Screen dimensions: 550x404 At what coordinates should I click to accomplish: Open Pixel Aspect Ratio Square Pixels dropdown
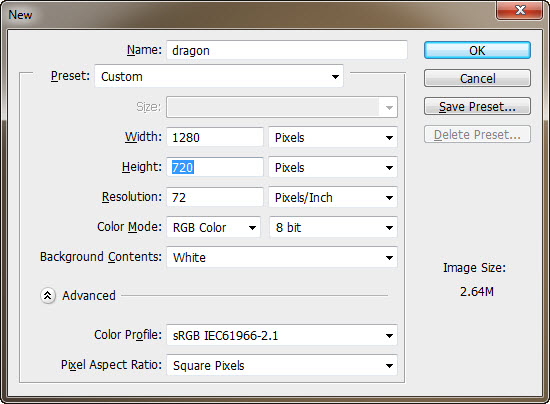pos(282,365)
